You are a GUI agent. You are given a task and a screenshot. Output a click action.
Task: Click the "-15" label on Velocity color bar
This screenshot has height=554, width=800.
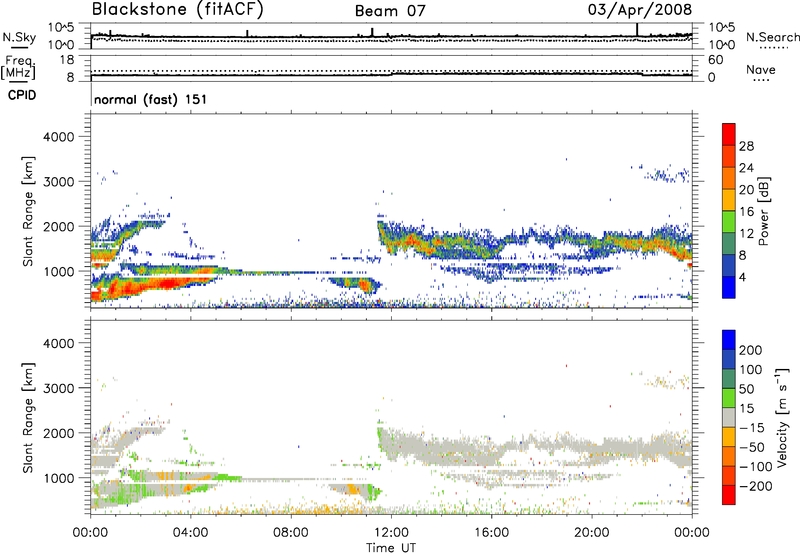tap(752, 427)
